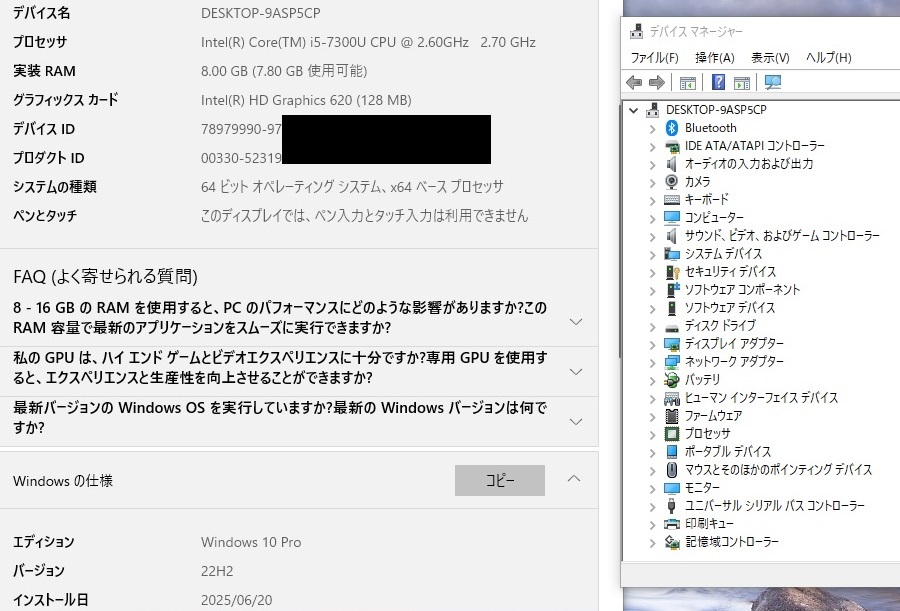Expand the ソフトウェア コンポーネント node arrow

point(652,291)
